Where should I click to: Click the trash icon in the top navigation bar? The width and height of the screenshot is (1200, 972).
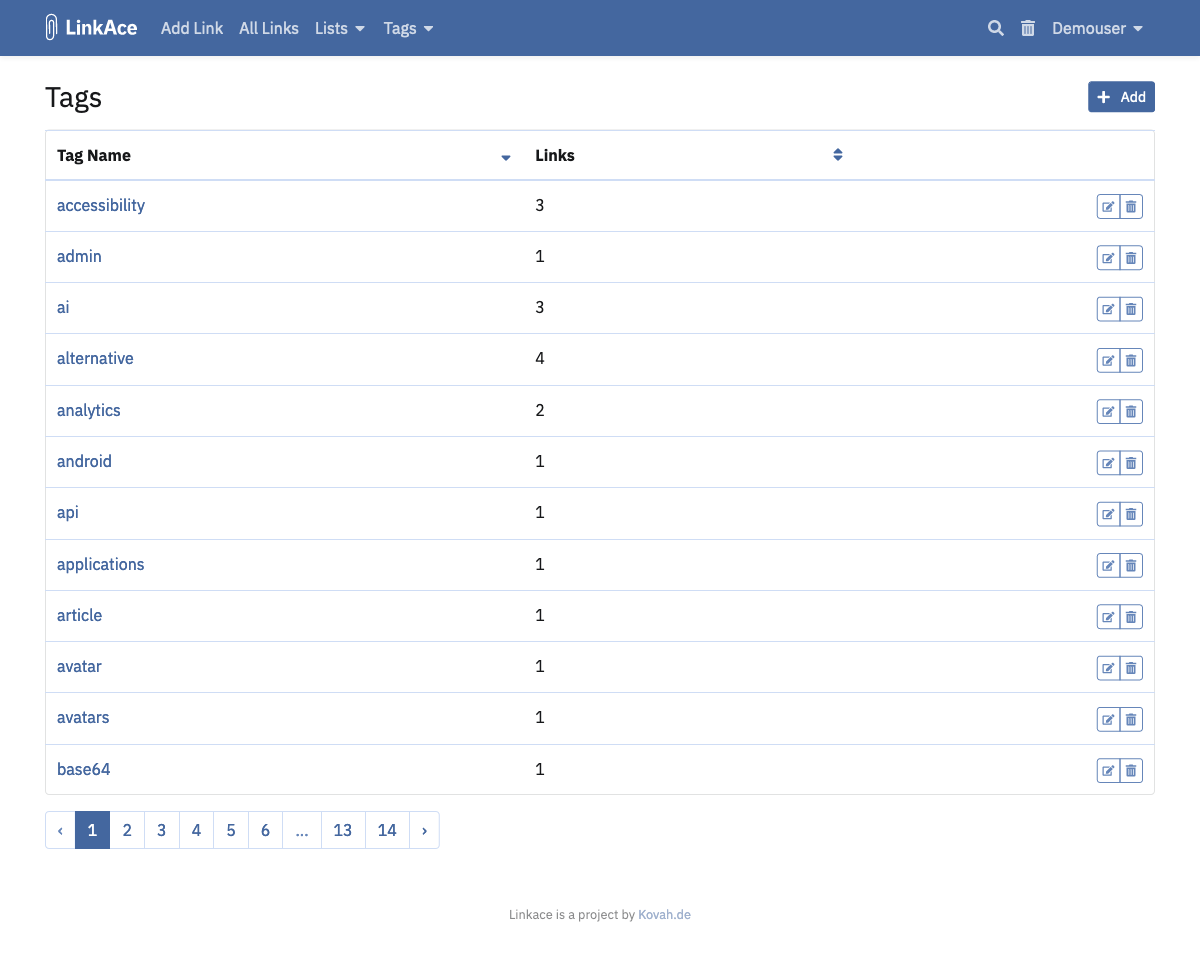click(x=1027, y=28)
